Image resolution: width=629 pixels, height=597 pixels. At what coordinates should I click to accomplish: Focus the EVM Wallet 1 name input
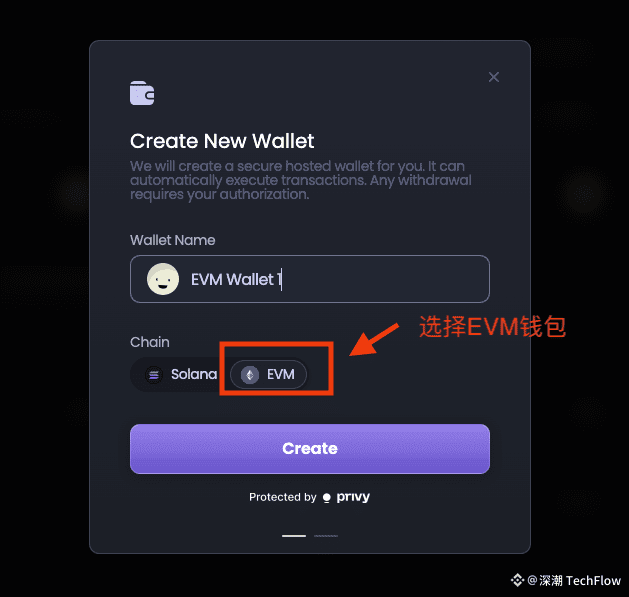310,279
